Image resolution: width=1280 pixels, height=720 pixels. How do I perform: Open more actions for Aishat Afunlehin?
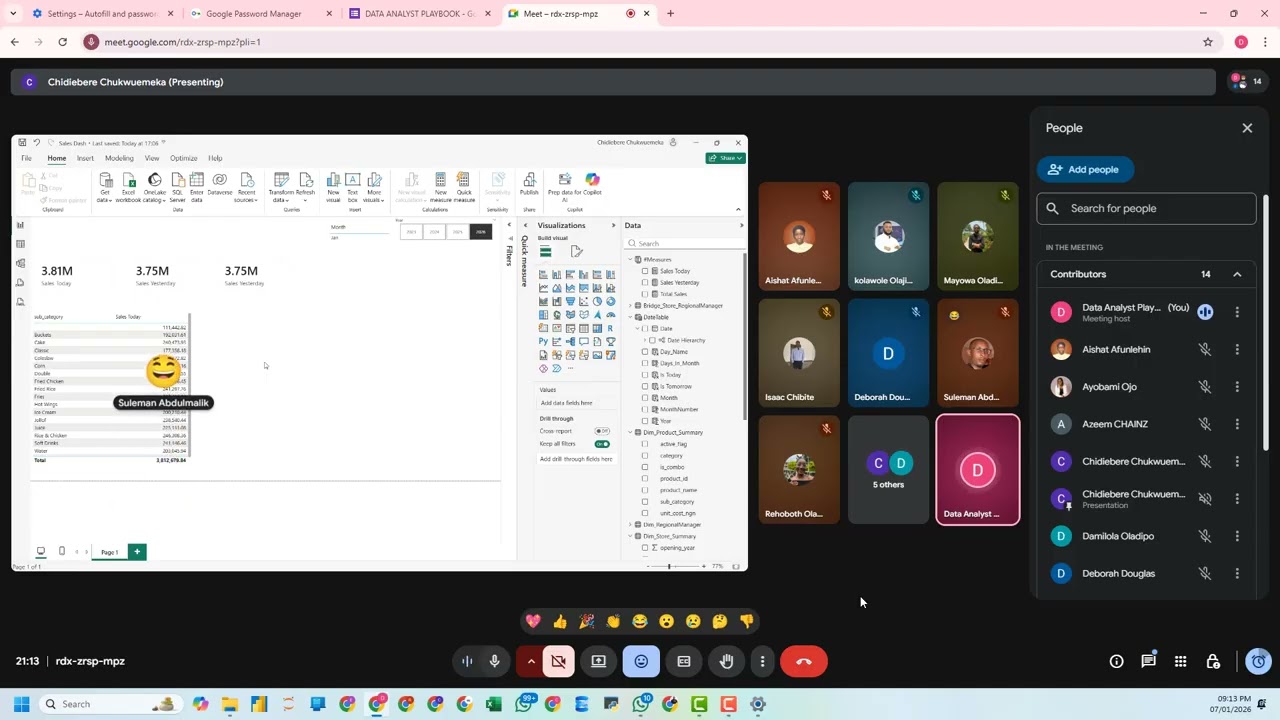[x=1237, y=349]
